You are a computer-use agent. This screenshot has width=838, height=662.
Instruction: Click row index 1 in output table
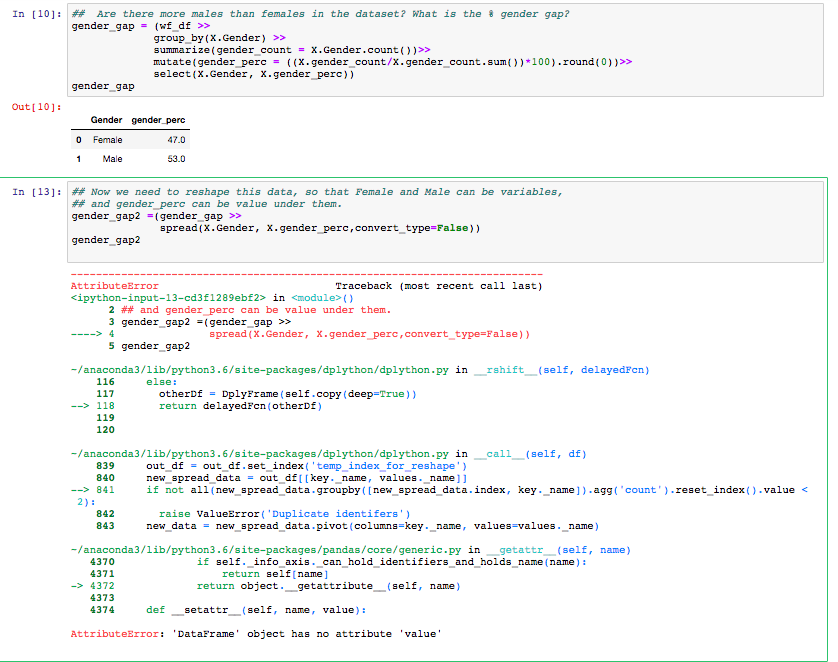point(79,159)
